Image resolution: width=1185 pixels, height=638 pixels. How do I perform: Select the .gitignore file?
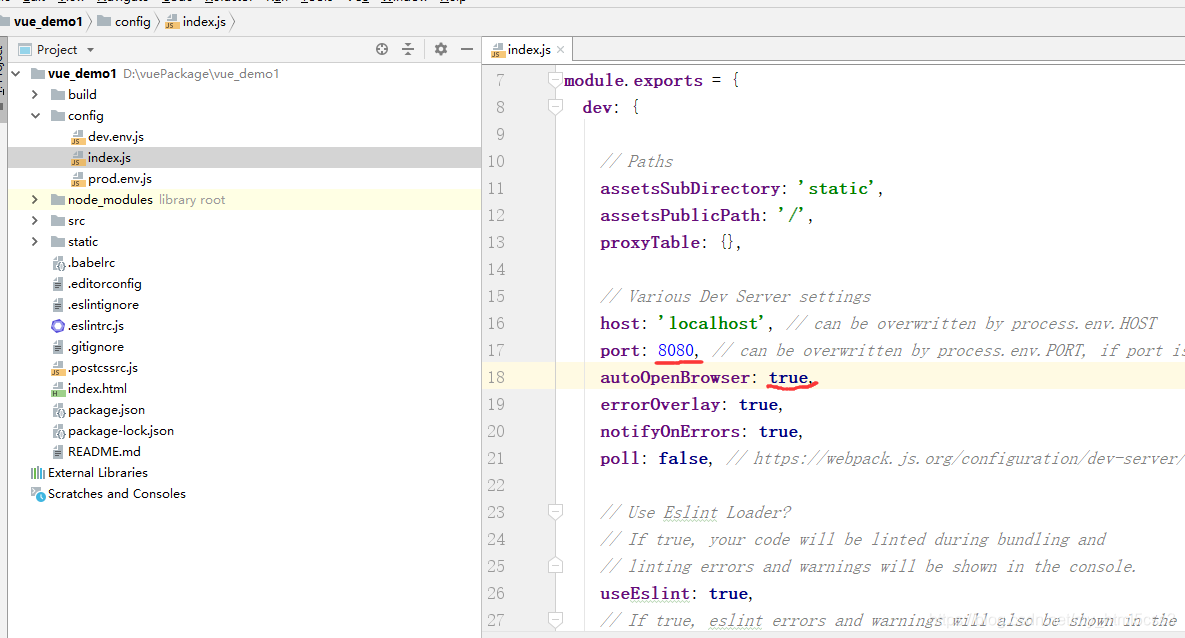(x=95, y=347)
